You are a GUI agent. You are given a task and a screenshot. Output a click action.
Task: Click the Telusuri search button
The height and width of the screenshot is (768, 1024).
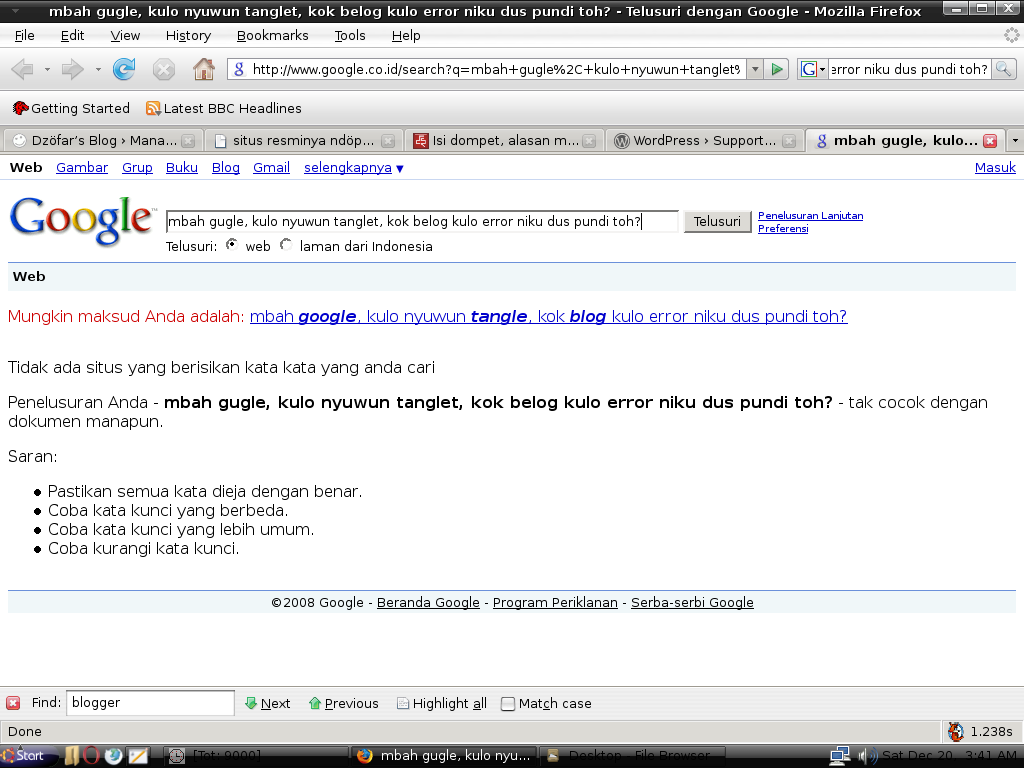[717, 221]
